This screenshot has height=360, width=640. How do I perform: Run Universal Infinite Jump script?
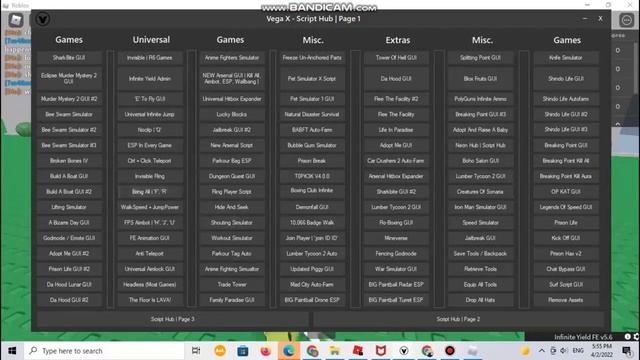tap(150, 114)
